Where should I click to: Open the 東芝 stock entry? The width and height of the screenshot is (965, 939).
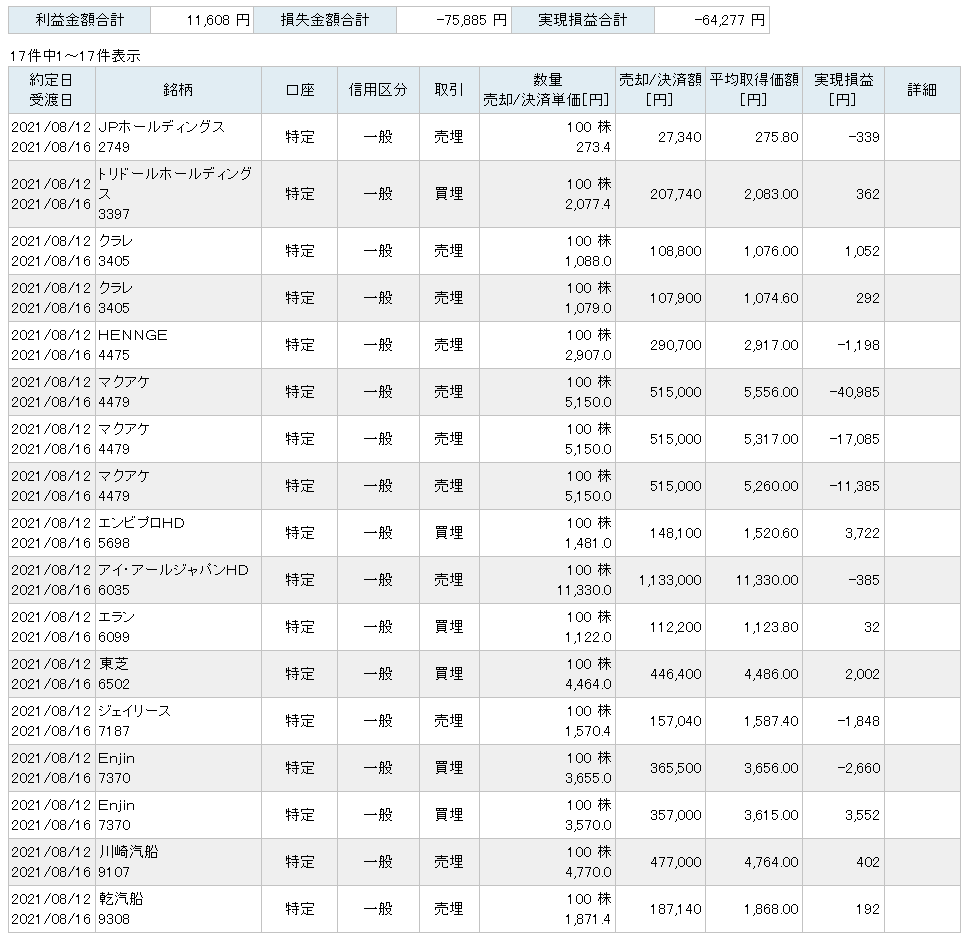click(x=114, y=664)
